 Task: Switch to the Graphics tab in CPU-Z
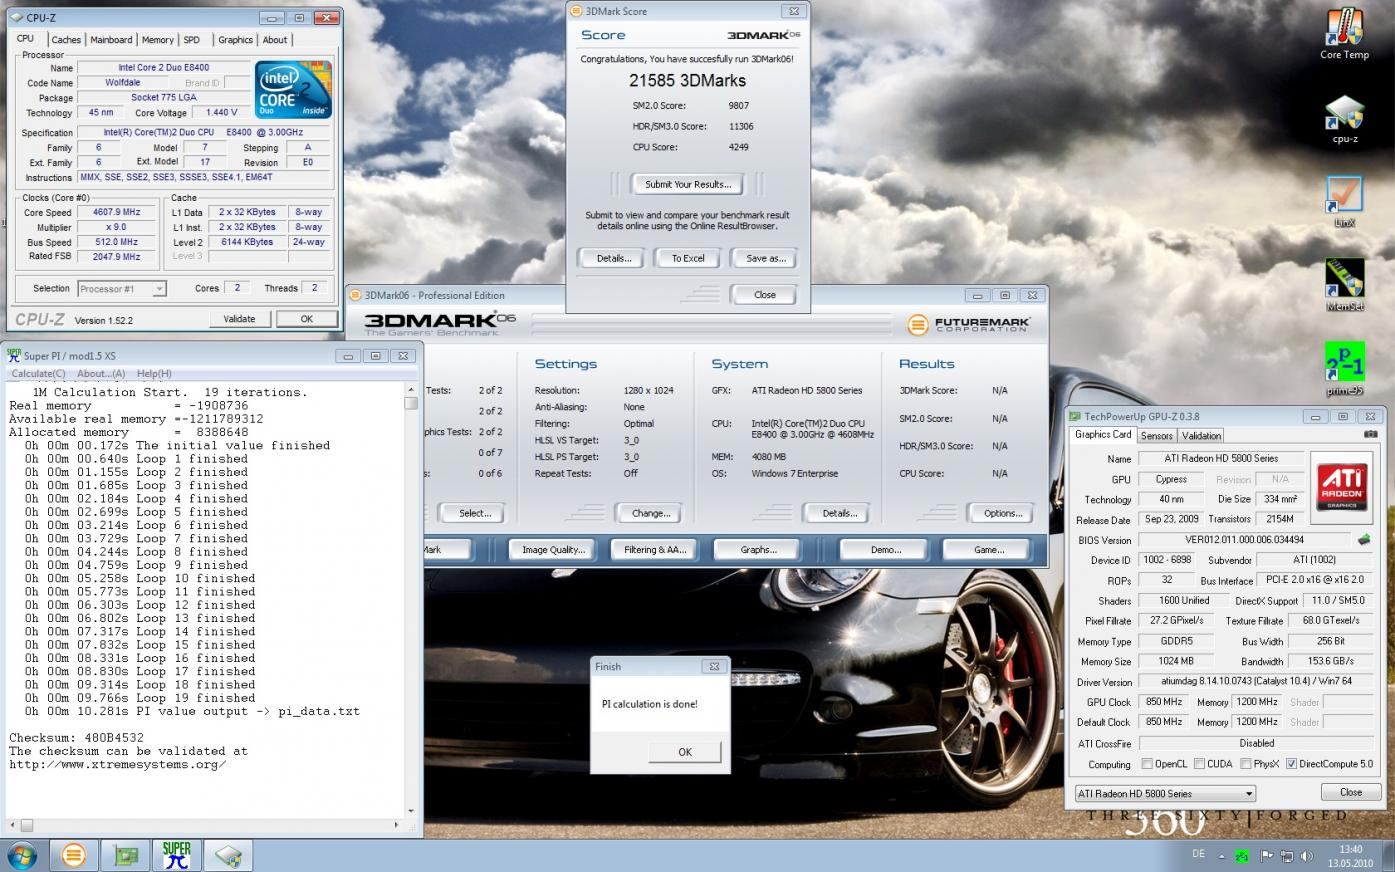point(235,40)
